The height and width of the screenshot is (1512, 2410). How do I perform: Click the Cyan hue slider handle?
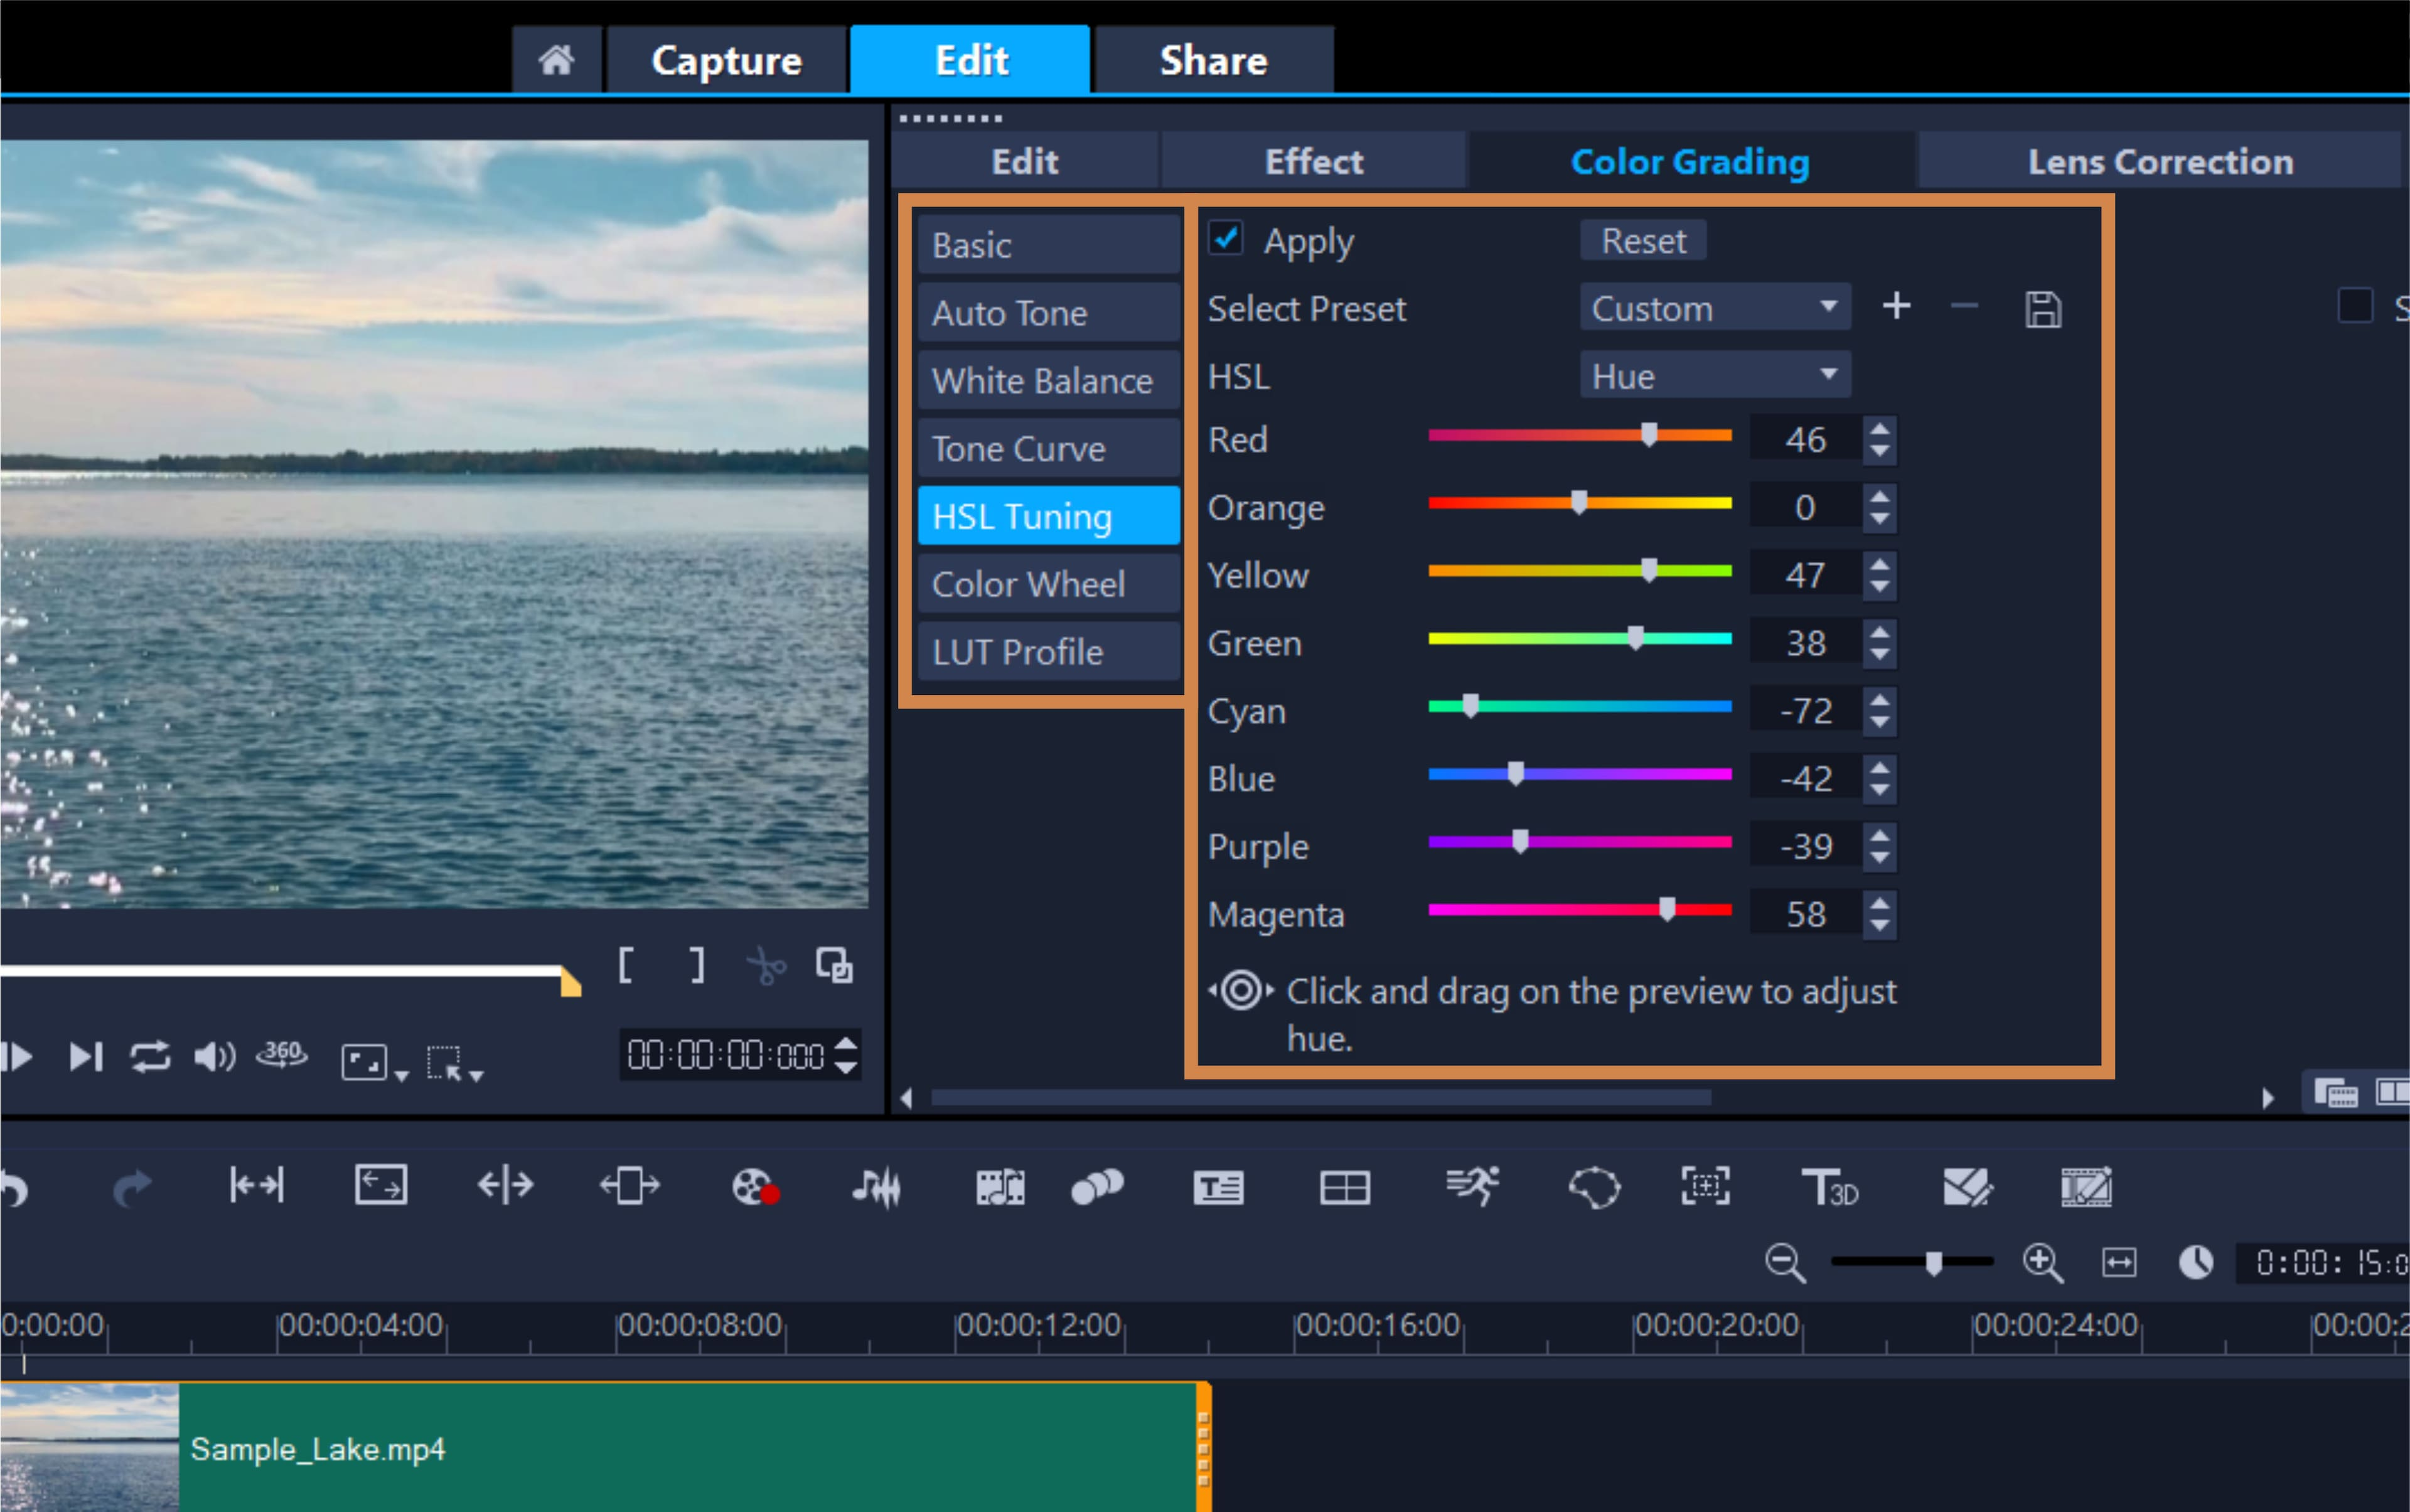1470,706
